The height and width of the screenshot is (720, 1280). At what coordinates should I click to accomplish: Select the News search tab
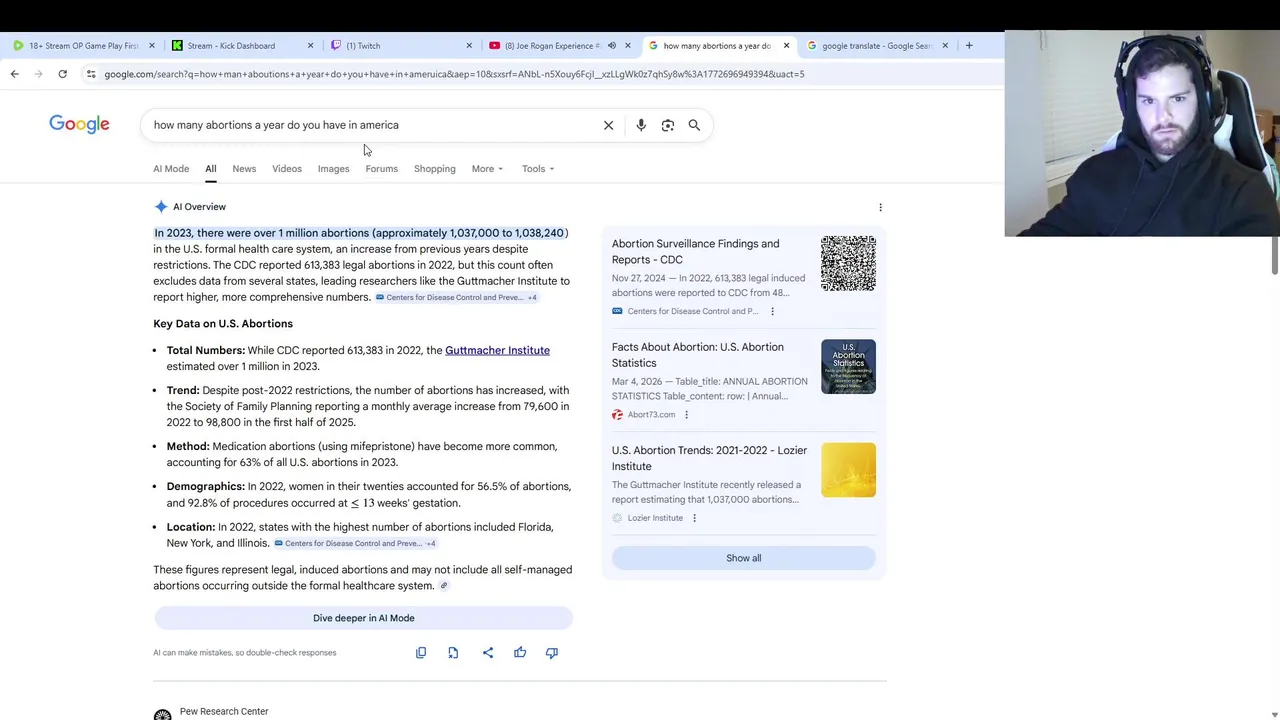244,169
